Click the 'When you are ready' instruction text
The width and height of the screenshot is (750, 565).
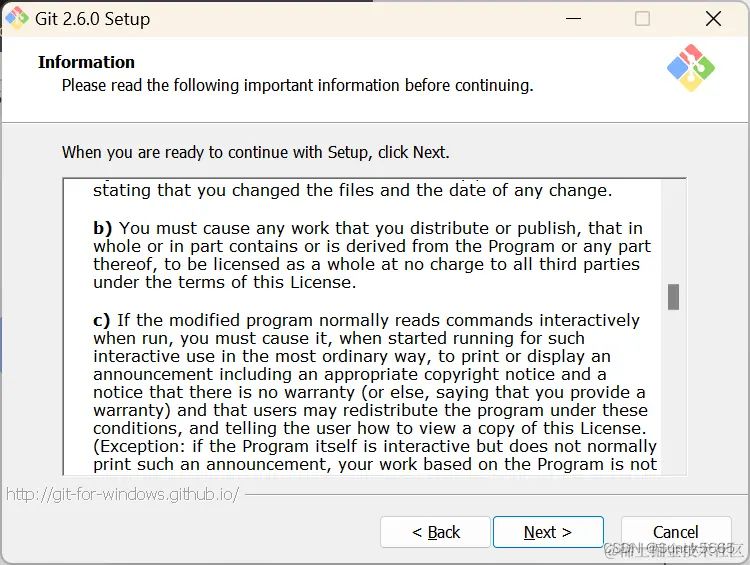(255, 152)
